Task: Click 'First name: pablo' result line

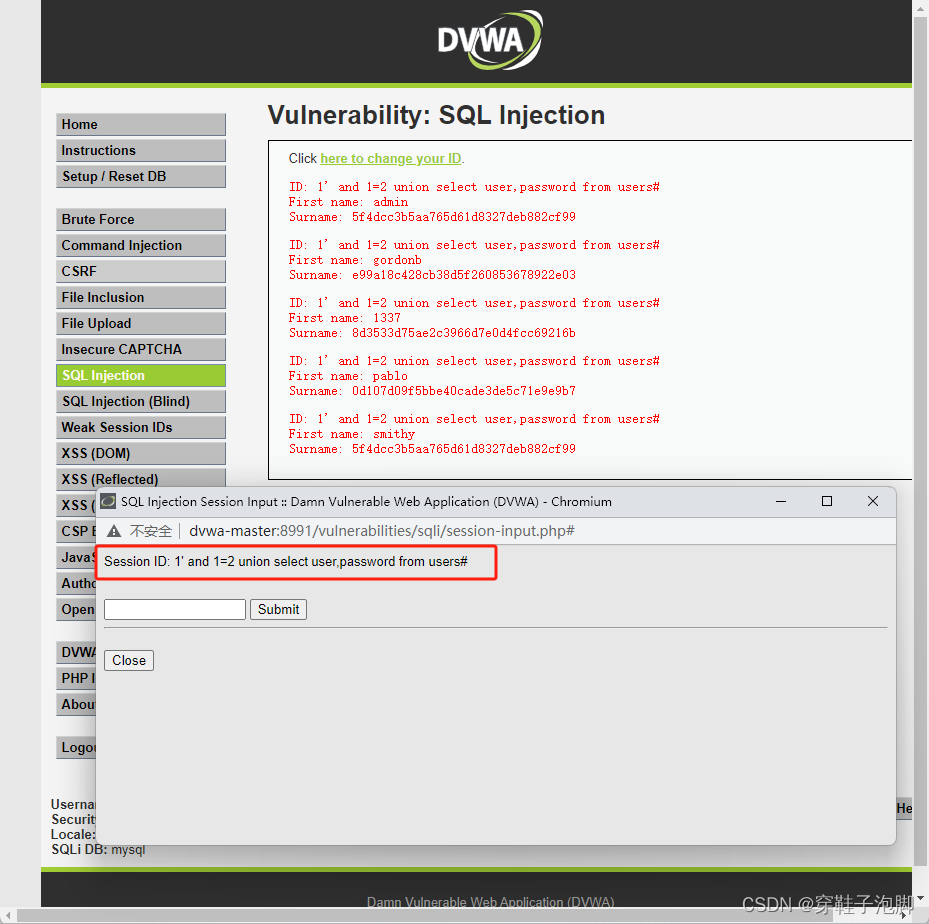Action: (348, 376)
